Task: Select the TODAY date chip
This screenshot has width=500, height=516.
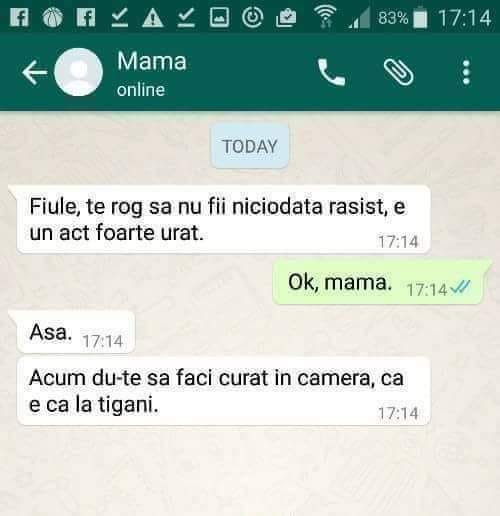Action: pyautogui.click(x=250, y=146)
